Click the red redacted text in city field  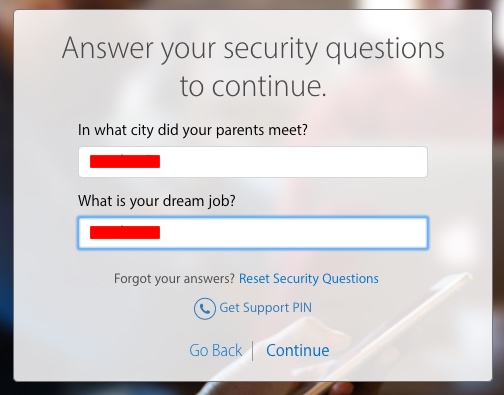coord(125,161)
